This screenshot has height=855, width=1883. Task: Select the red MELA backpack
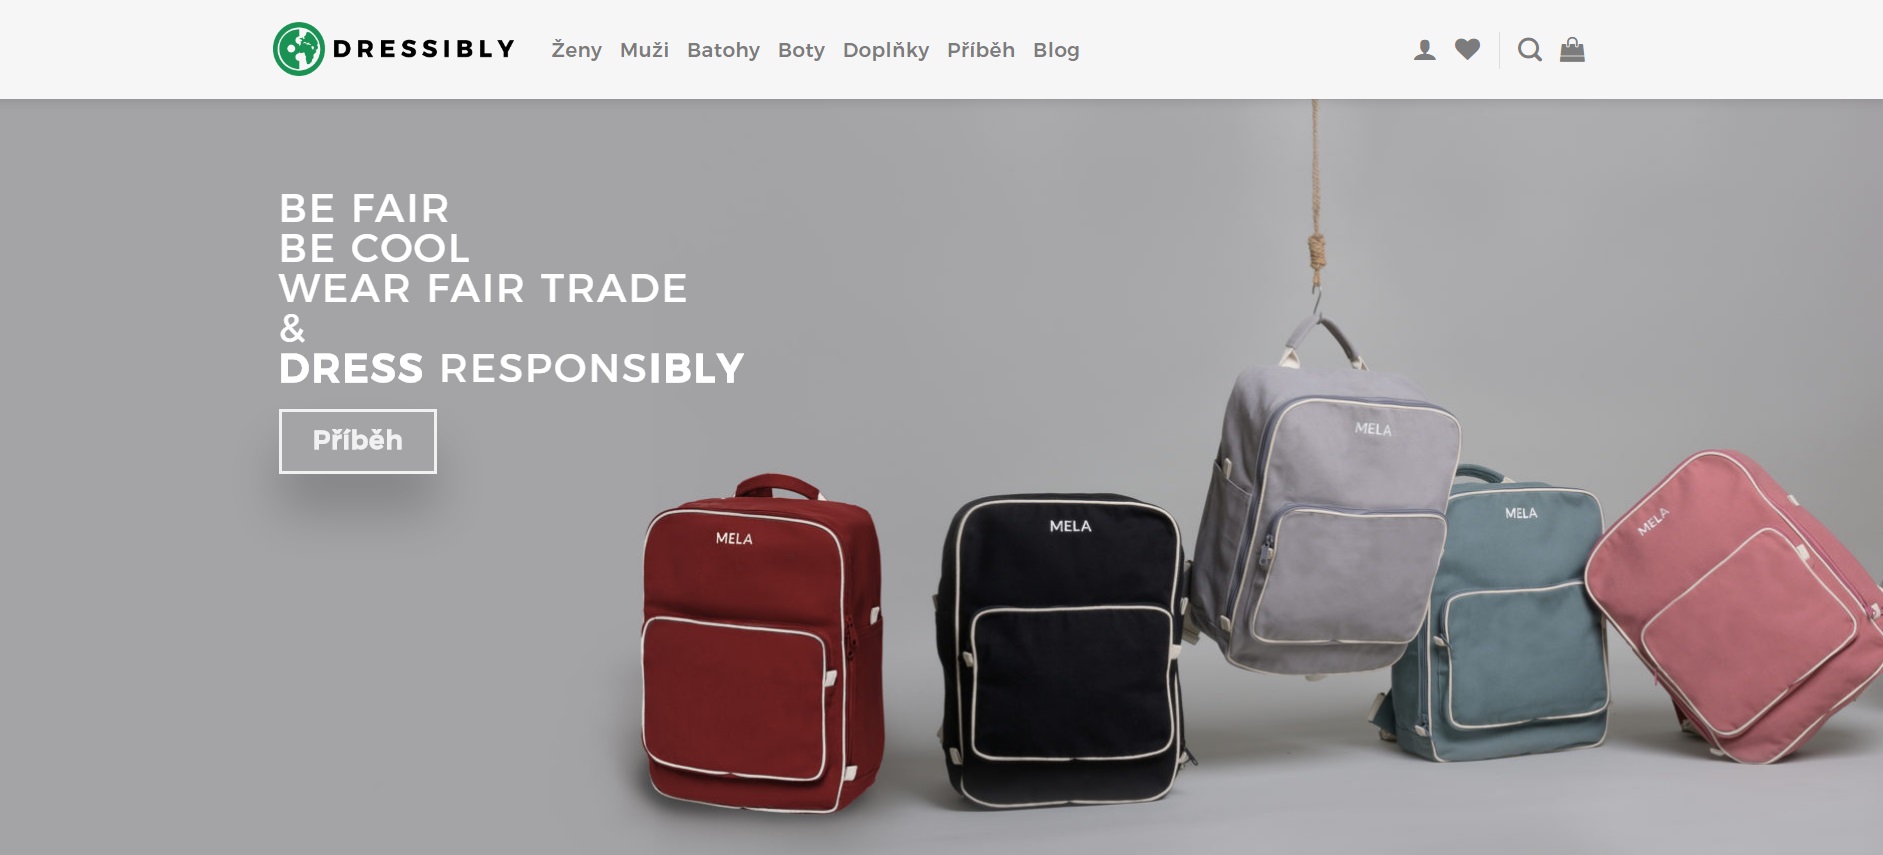[762, 645]
